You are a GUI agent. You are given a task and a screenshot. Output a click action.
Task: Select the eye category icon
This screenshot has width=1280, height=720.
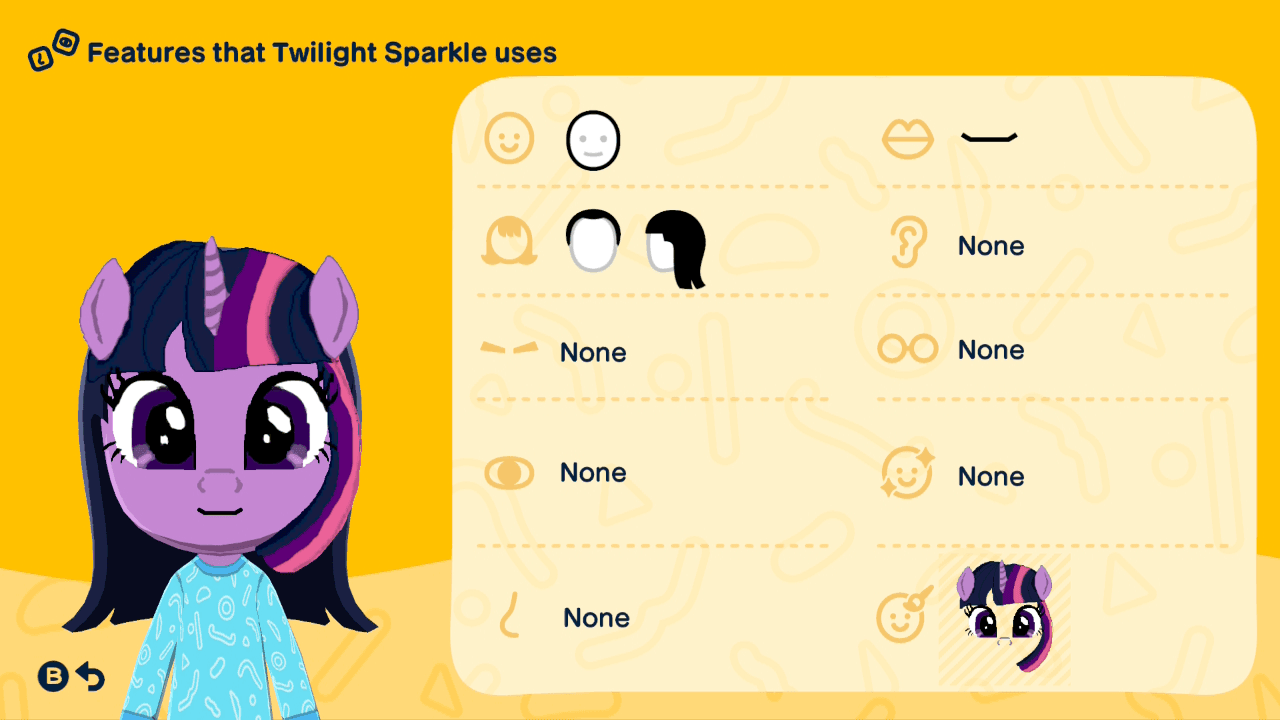pyautogui.click(x=509, y=473)
